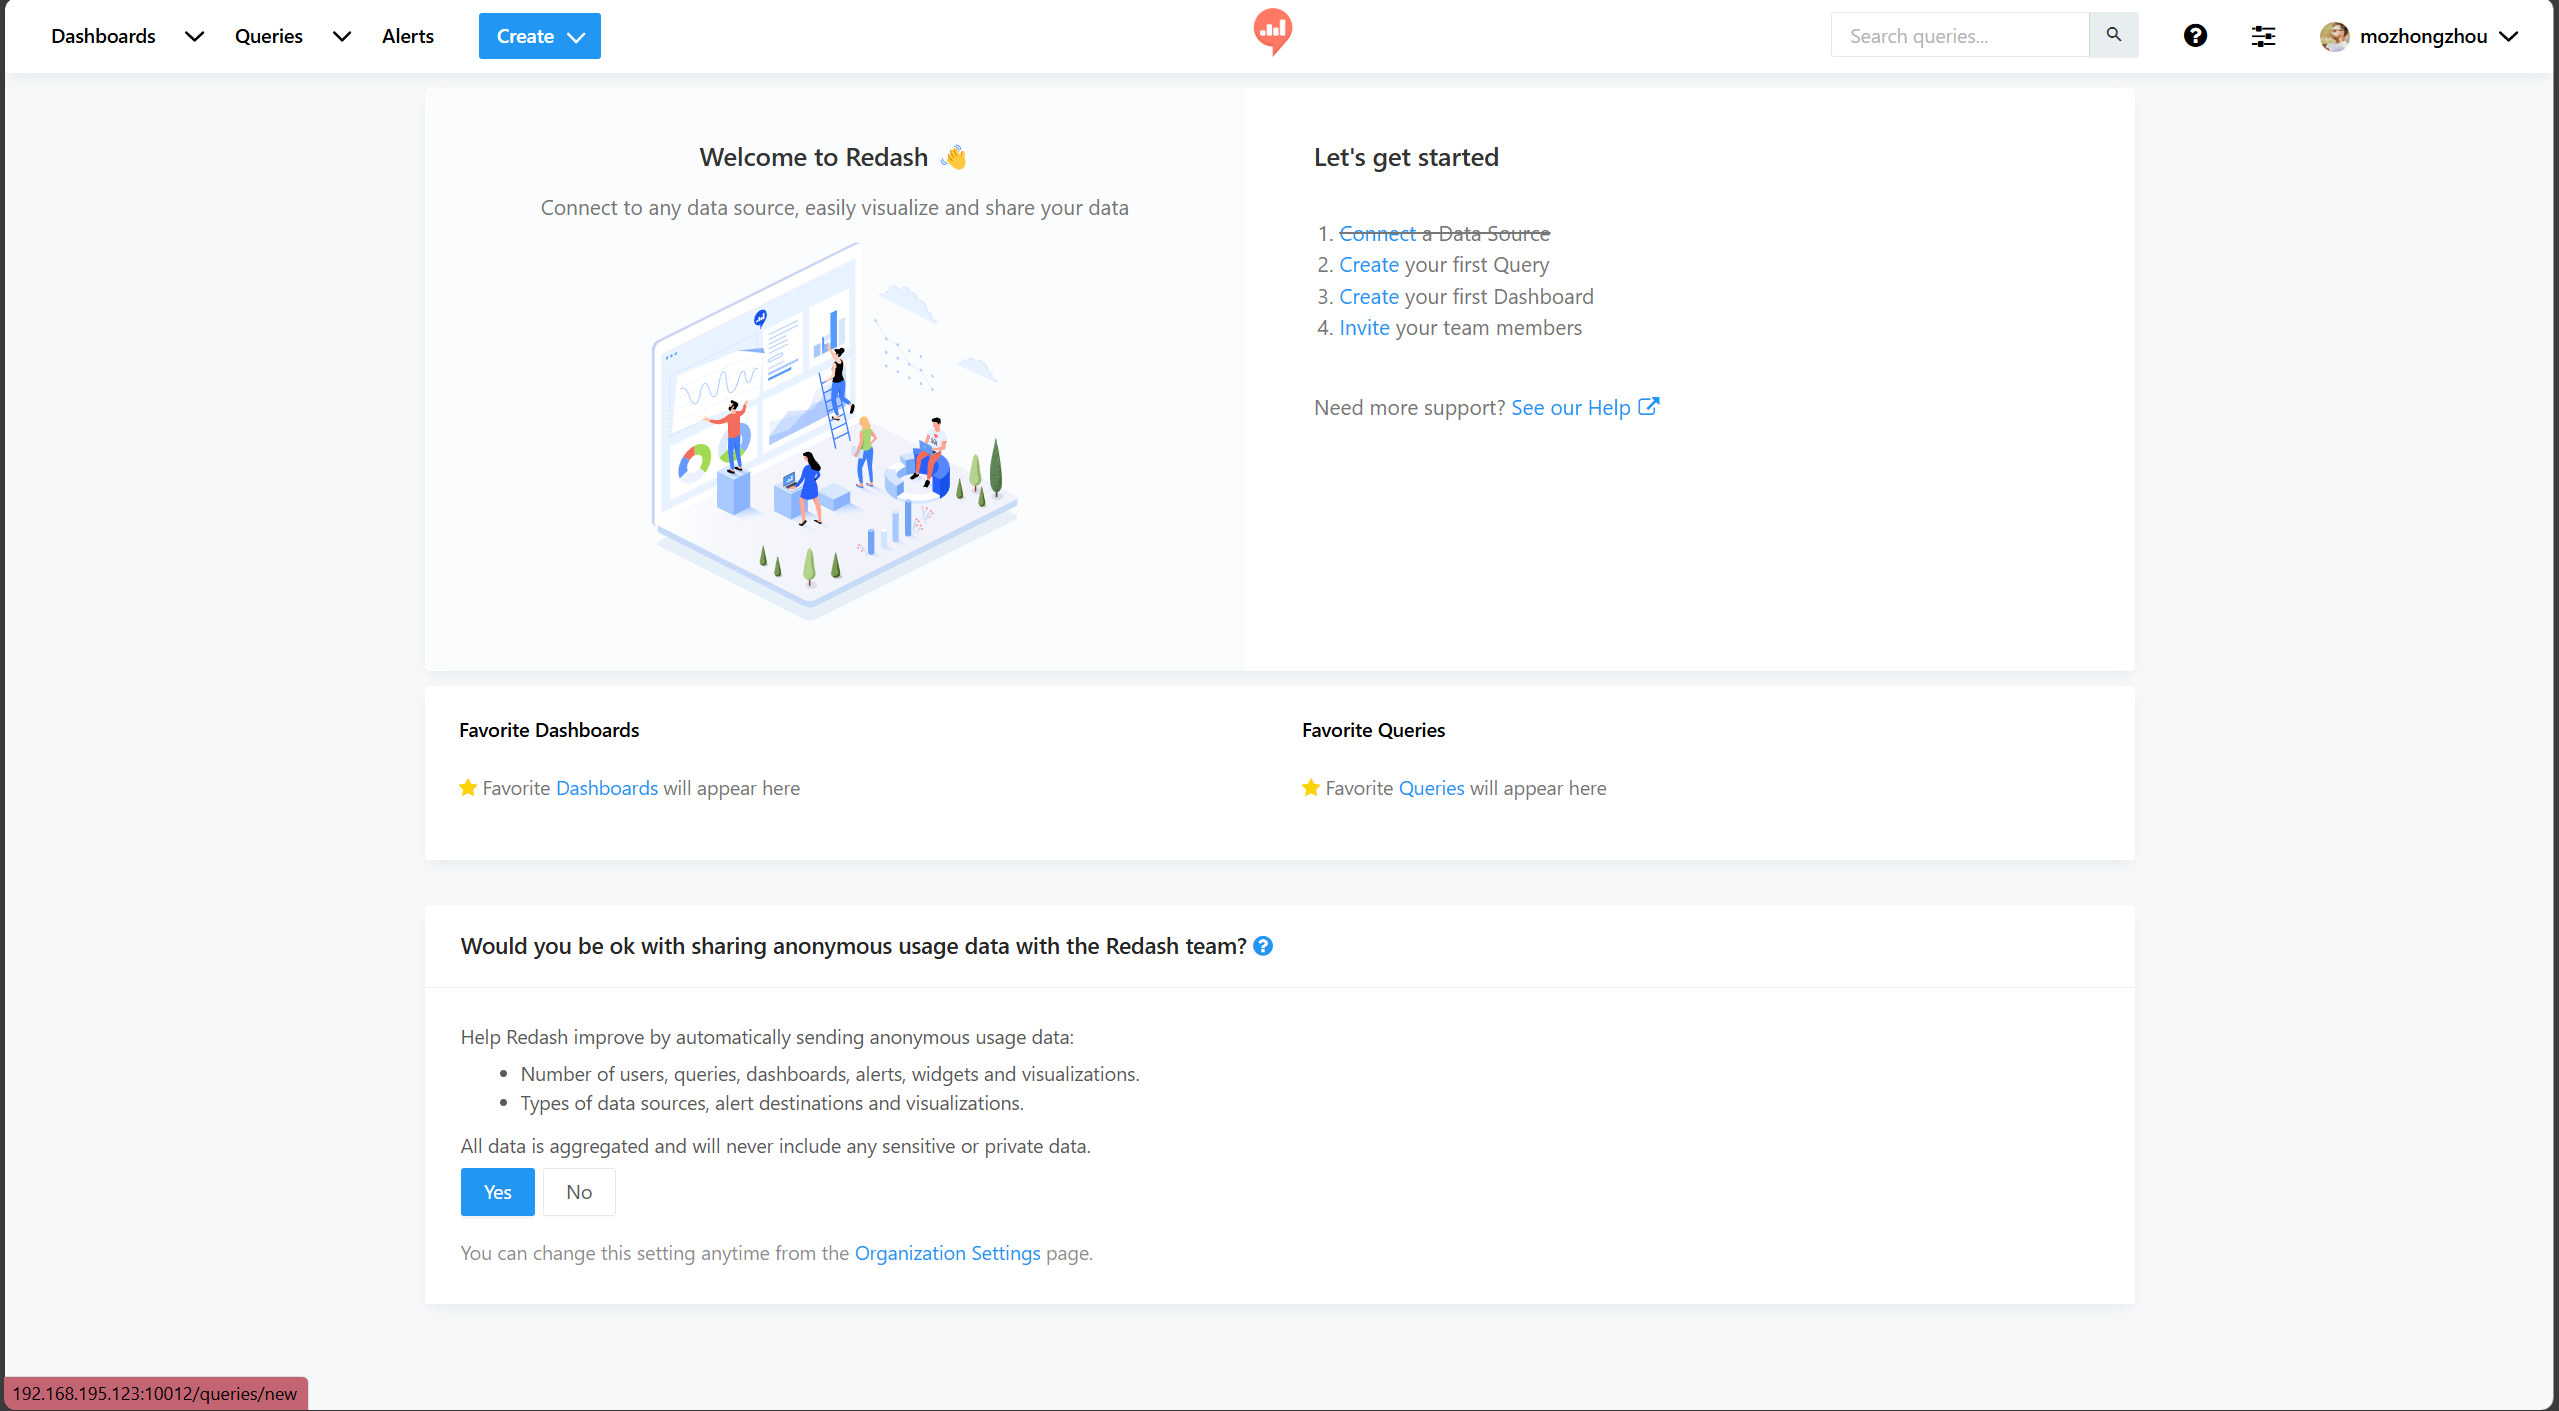Viewport: 2559px width, 1411px height.
Task: Open the help question mark icon
Action: [x=2195, y=36]
